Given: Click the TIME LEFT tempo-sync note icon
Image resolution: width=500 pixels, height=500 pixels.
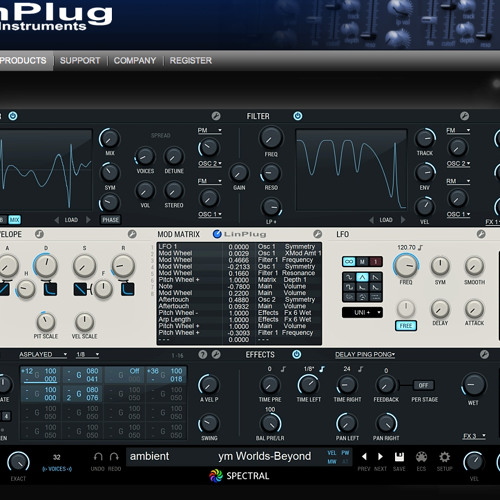Looking at the screenshot, I should [322, 369].
